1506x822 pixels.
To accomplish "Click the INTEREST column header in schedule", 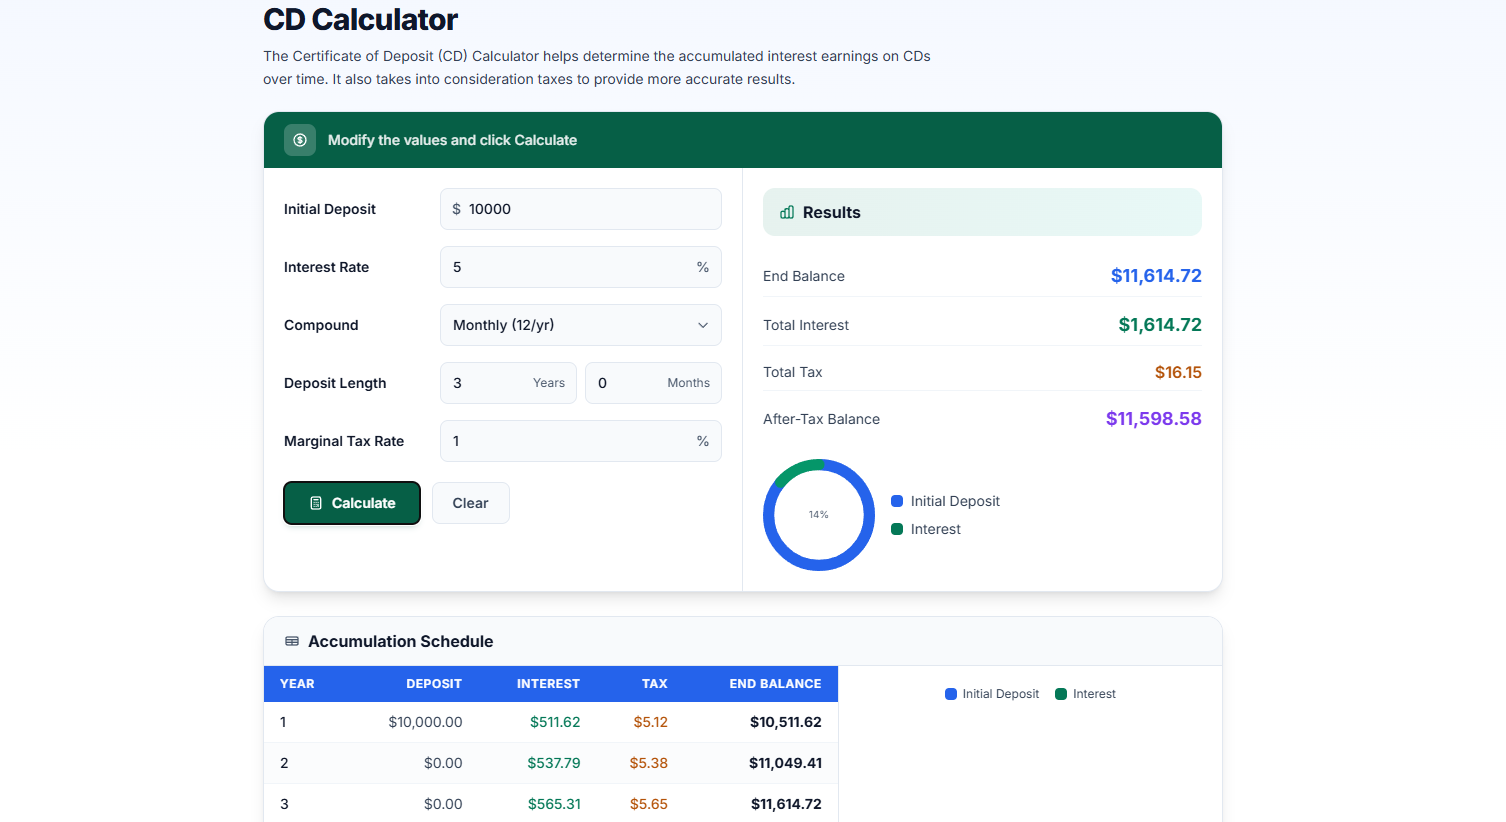I will click(548, 684).
